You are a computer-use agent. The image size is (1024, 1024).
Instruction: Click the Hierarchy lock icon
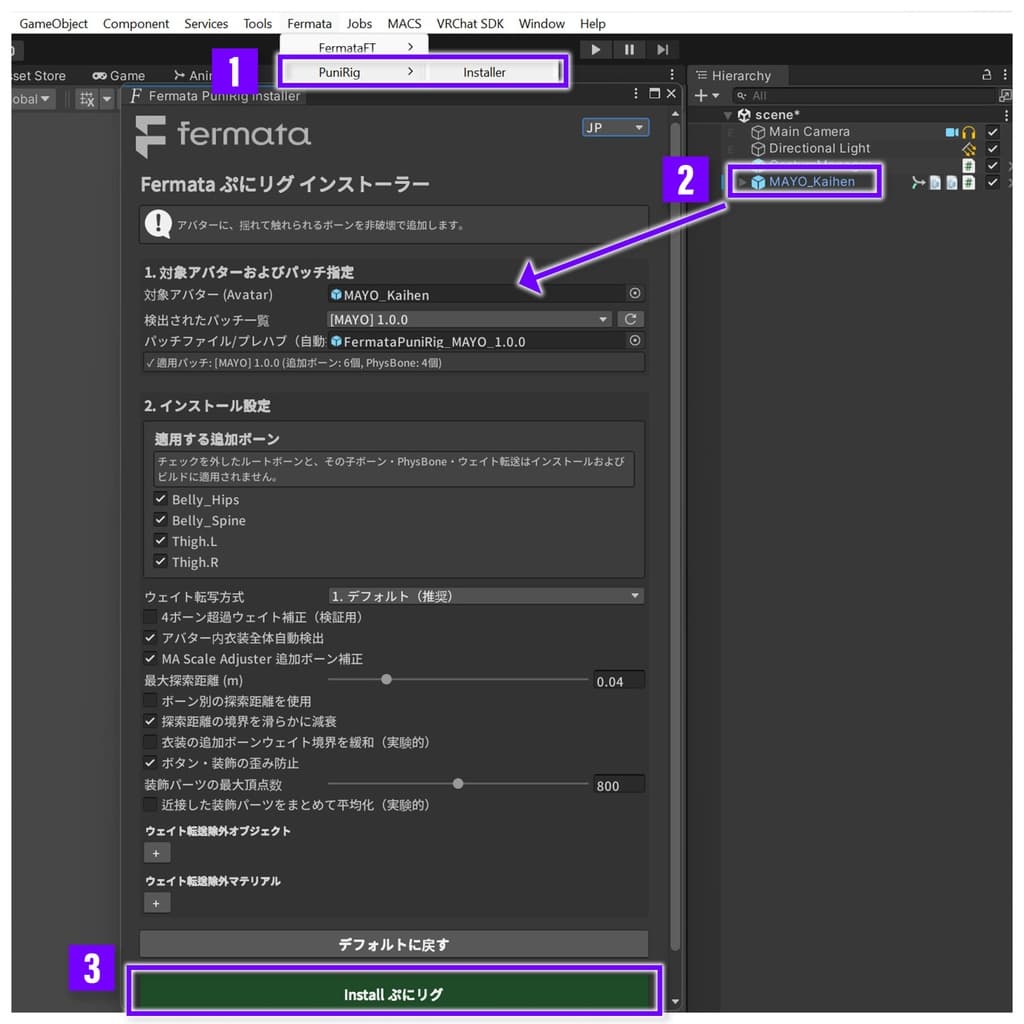point(986,75)
